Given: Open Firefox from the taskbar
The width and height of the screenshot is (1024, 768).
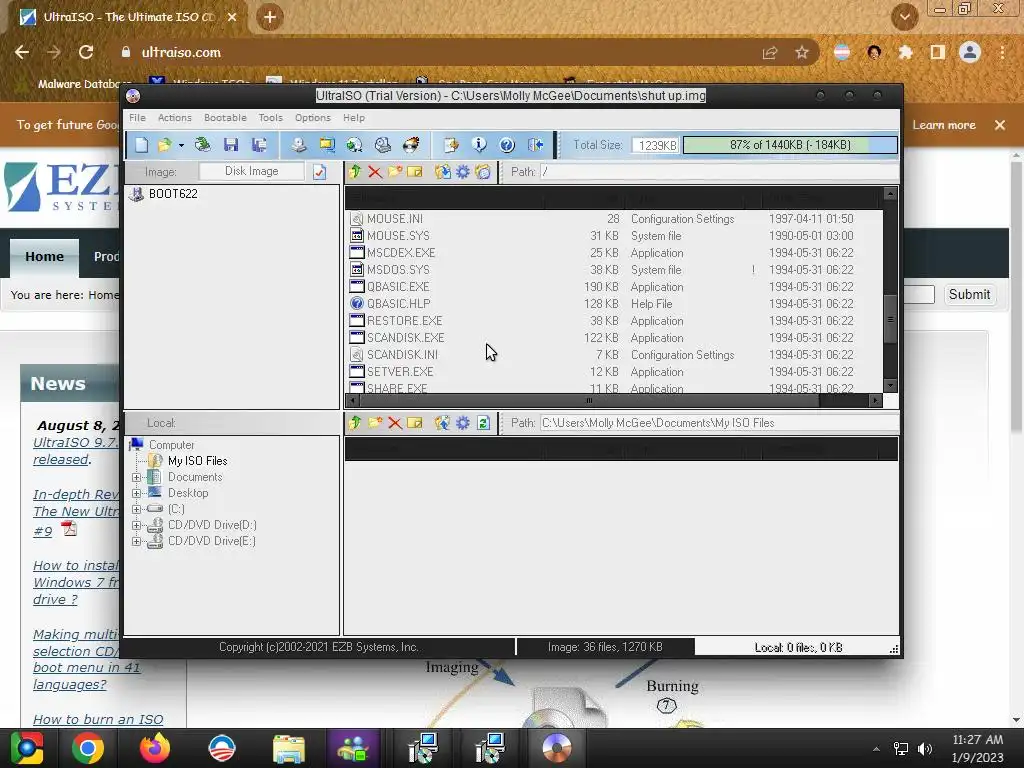Looking at the screenshot, I should (155, 748).
